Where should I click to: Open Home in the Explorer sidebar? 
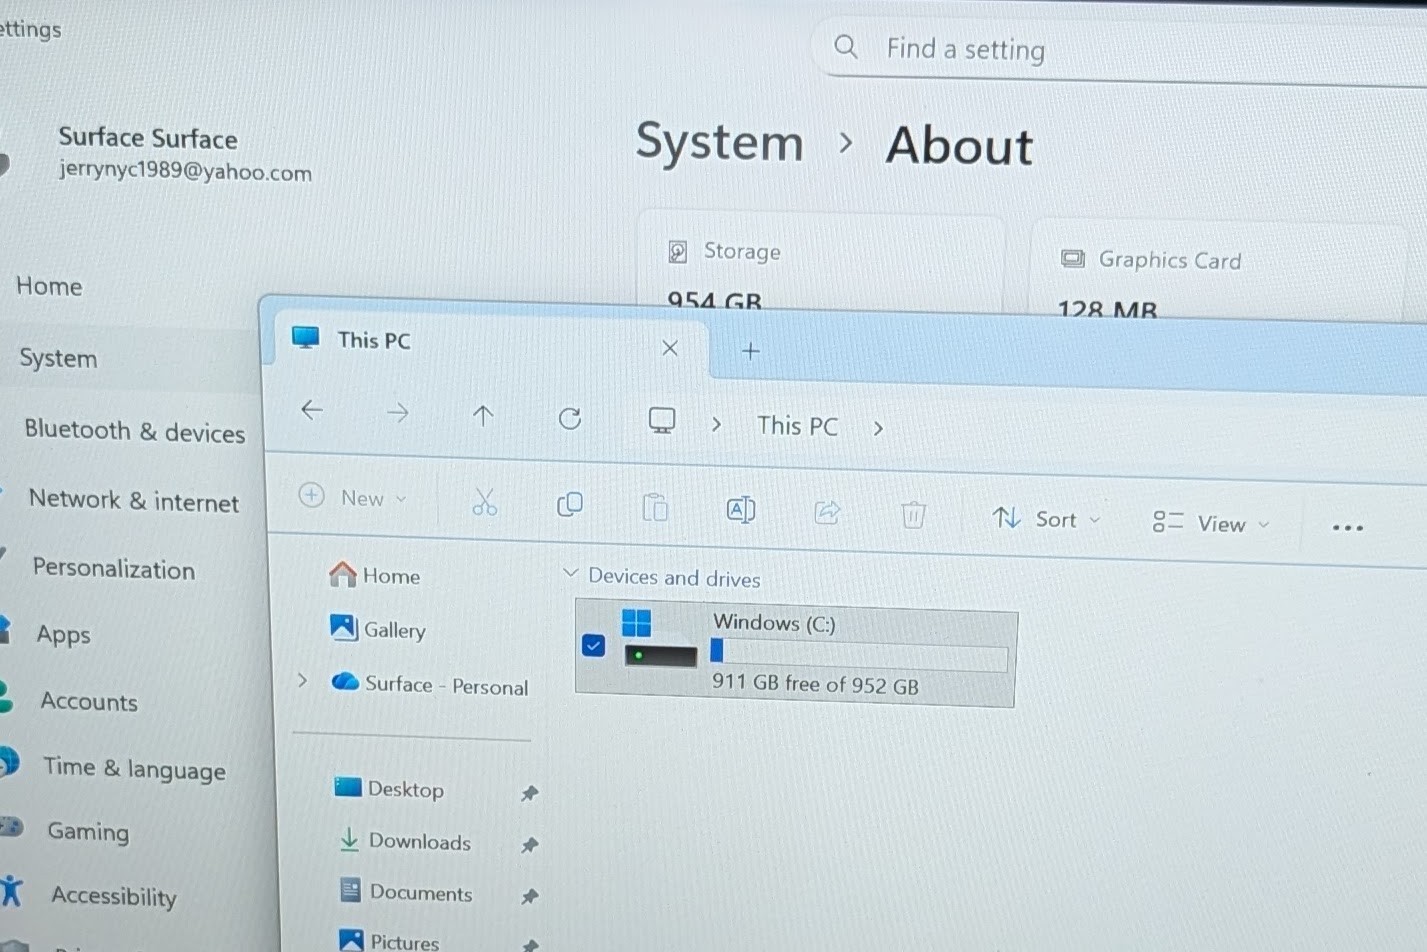(x=375, y=575)
